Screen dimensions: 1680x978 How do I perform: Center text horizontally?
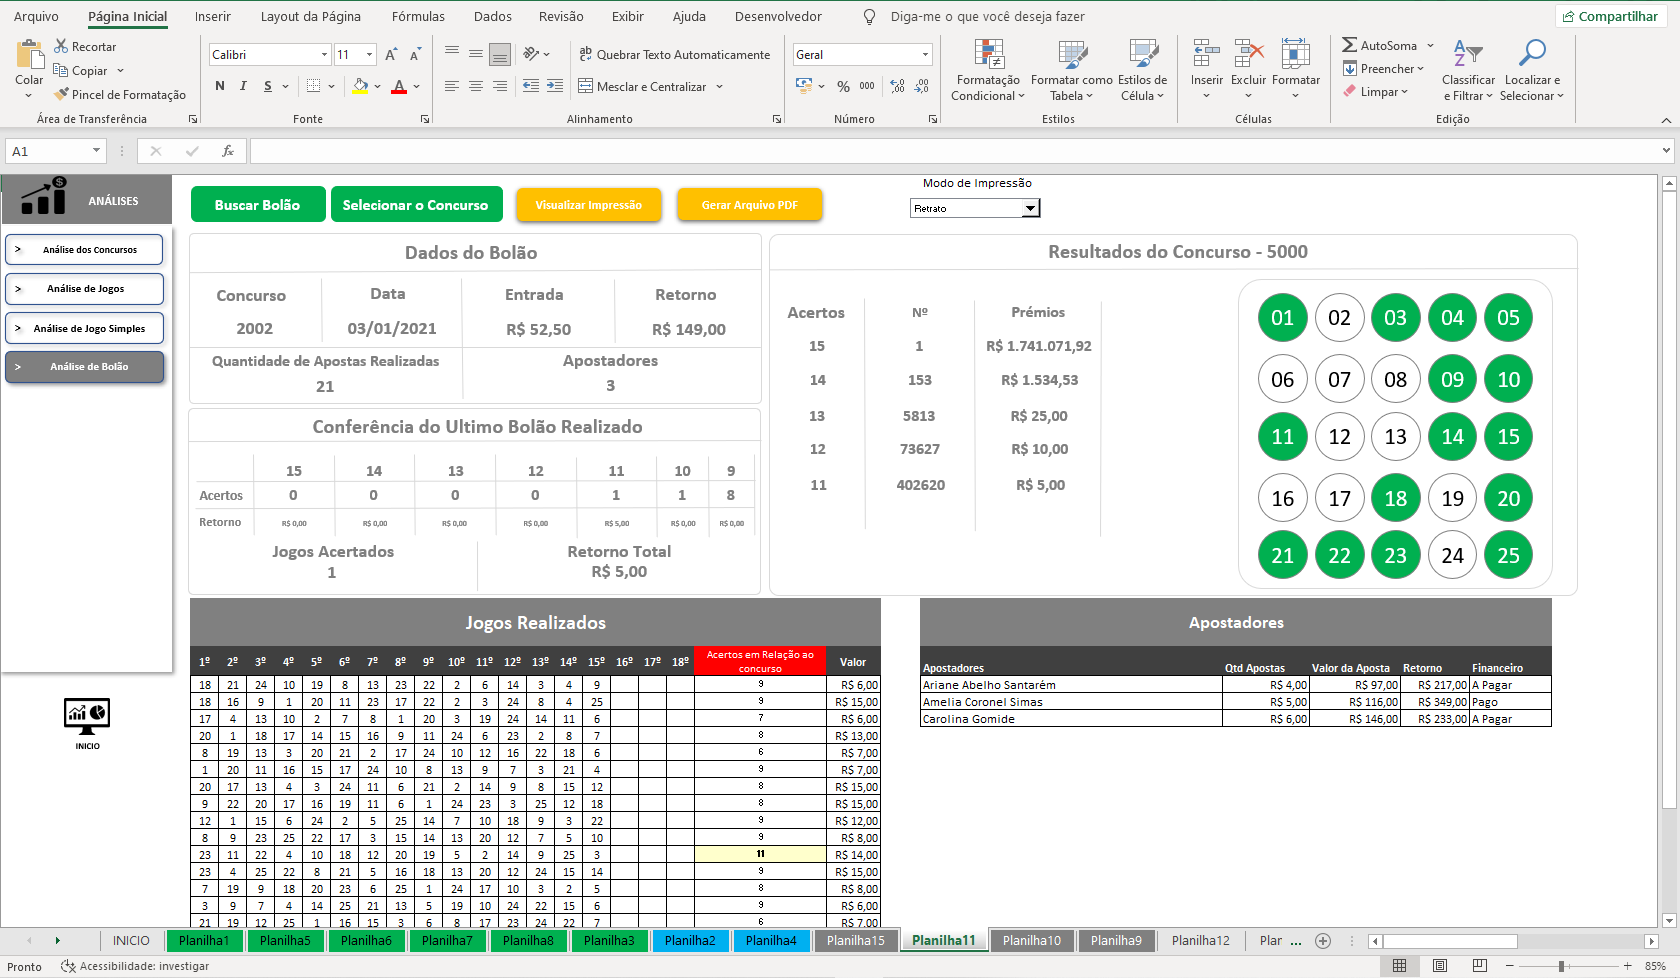tap(476, 86)
